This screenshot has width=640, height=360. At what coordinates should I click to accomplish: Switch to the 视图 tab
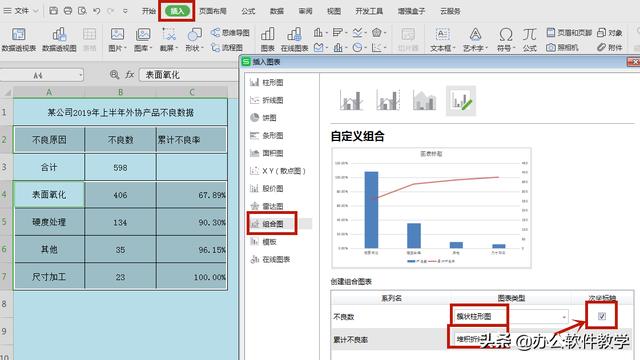click(334, 11)
